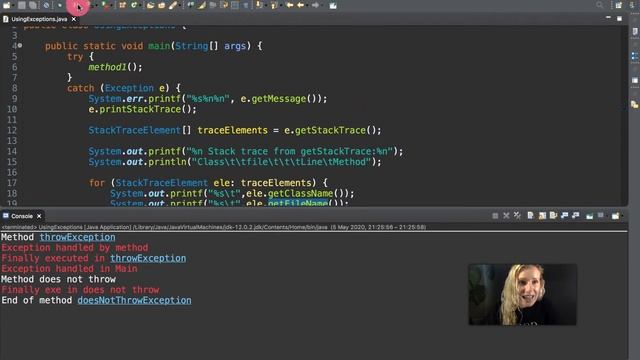Open Outline view icon in right trim

pos(635,56)
